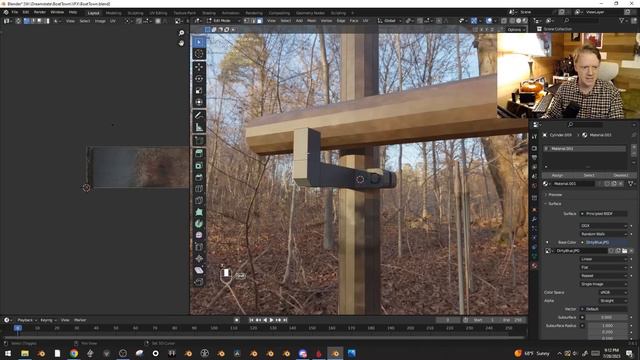Select the Move tool
640x360 pixels.
pyautogui.click(x=199, y=67)
